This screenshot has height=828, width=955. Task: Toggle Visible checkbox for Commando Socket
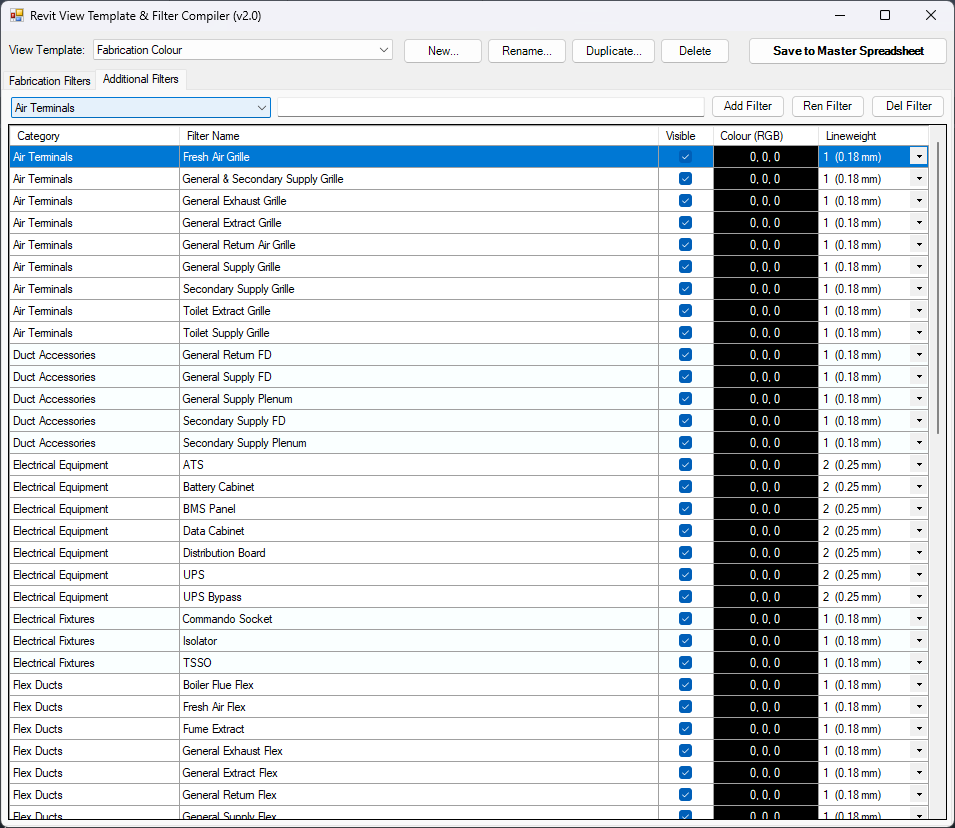point(685,618)
